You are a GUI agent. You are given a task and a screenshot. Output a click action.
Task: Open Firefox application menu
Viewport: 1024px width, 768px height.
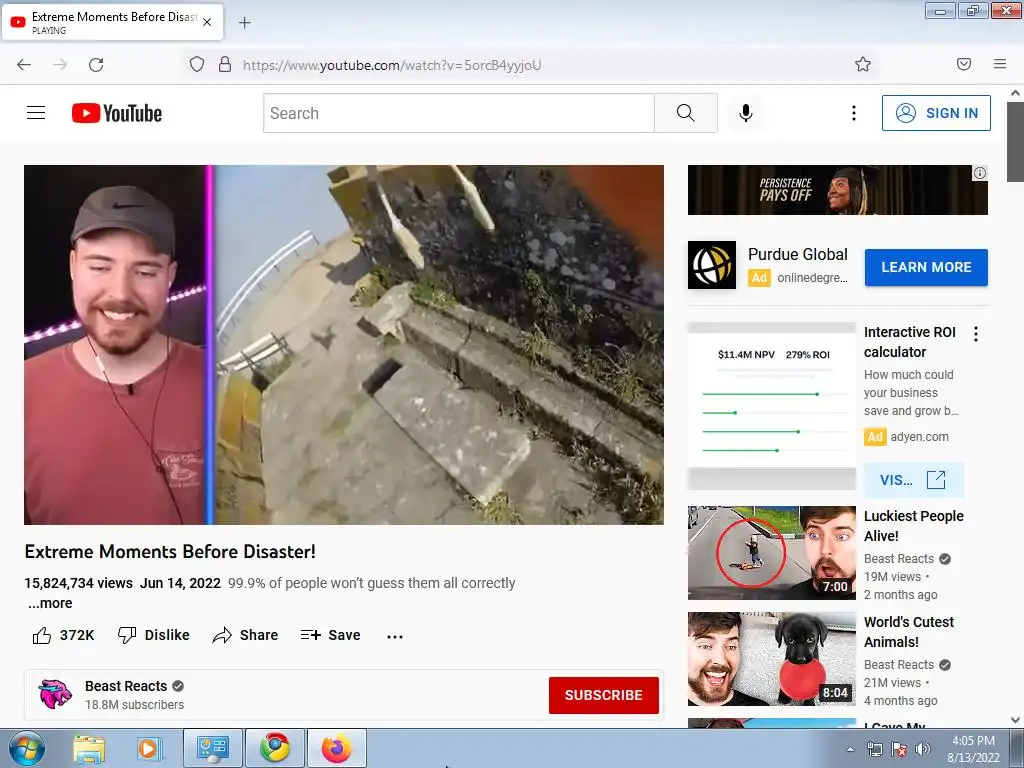tap(1000, 64)
